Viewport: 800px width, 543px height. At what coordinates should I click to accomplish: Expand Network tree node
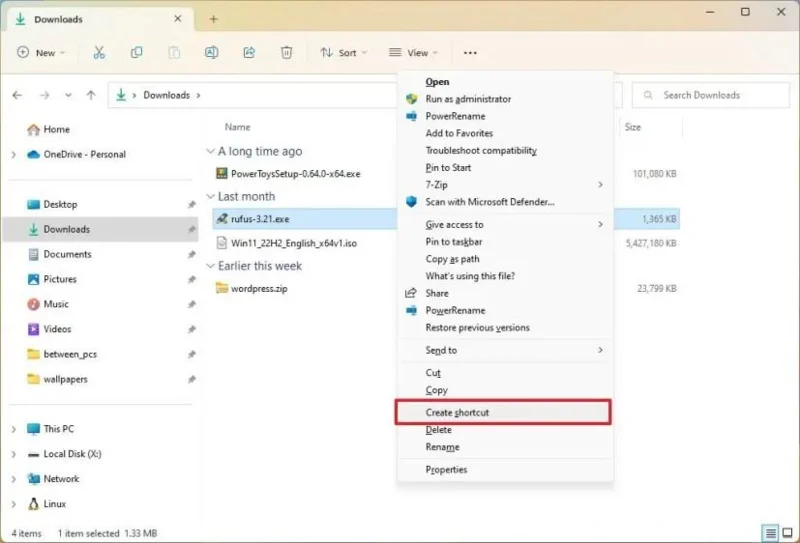click(x=14, y=479)
